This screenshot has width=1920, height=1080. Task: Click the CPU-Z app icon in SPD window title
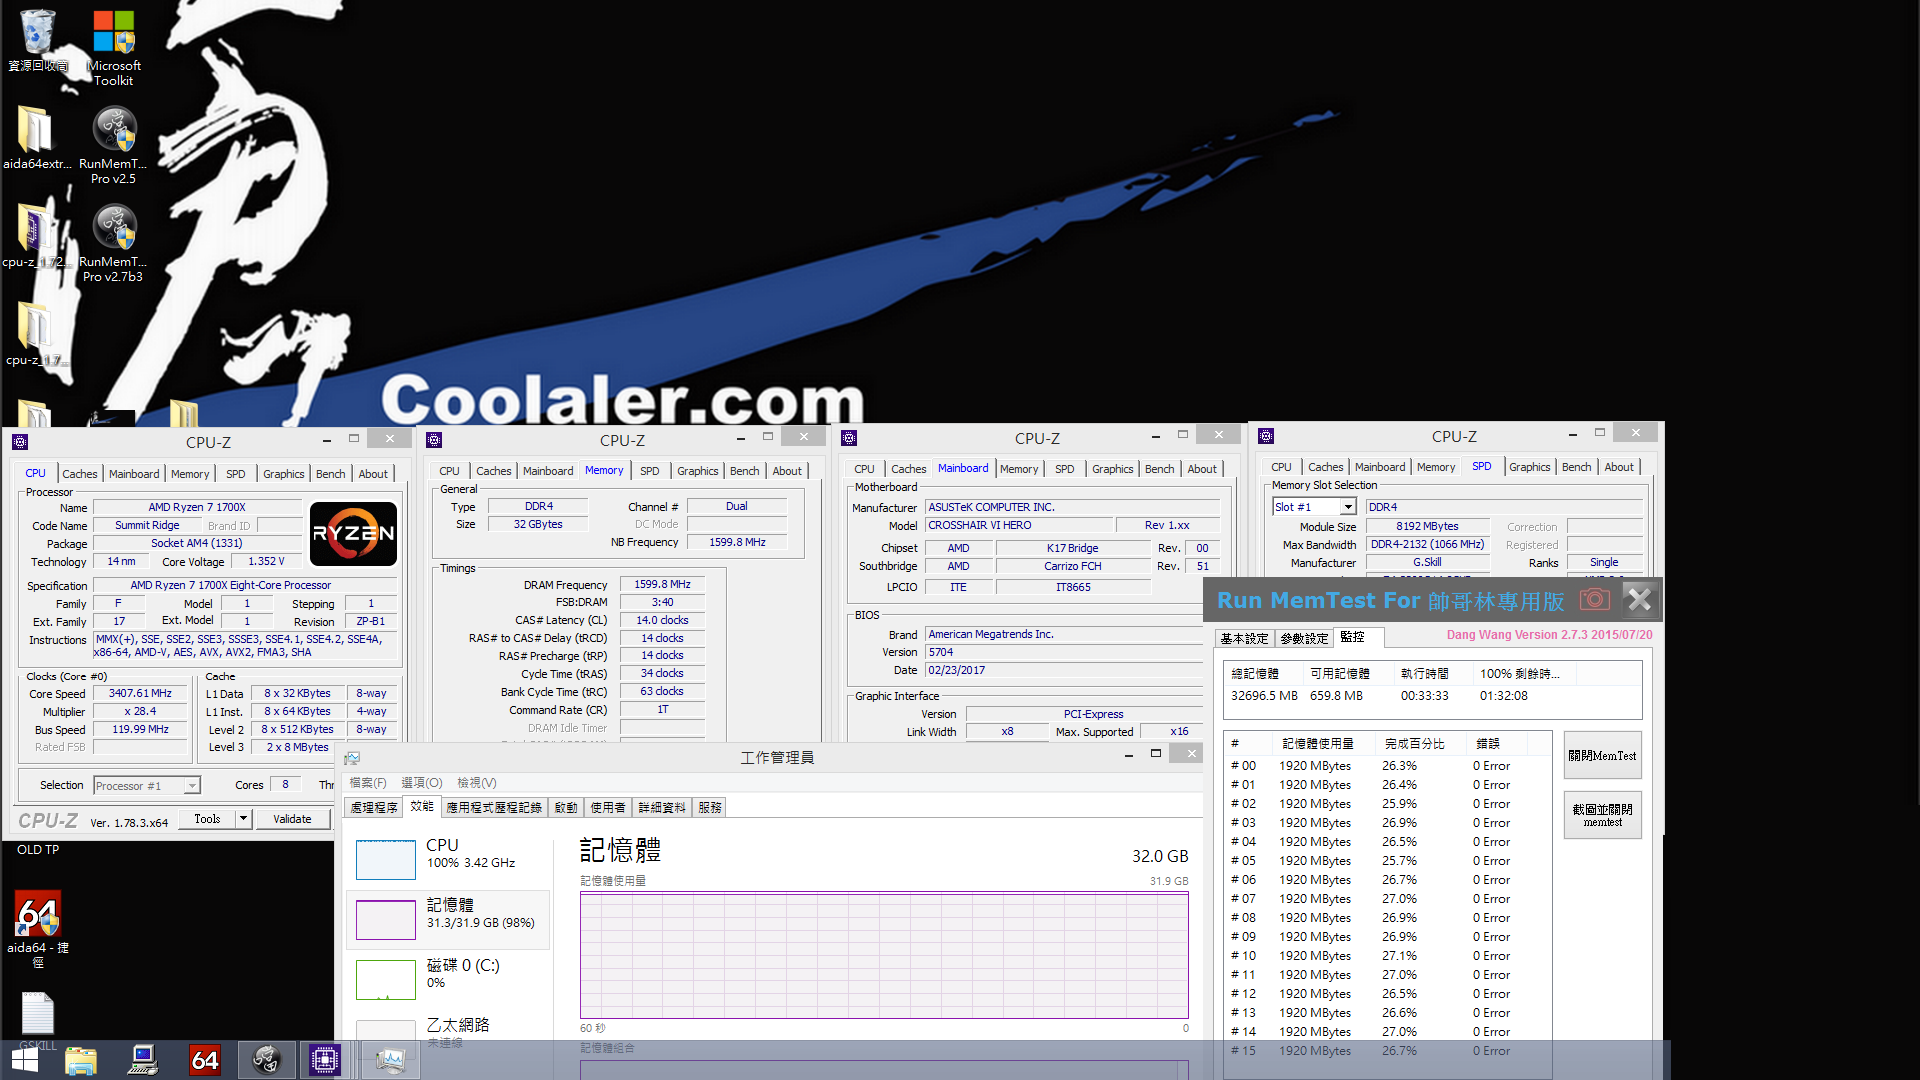tap(1266, 435)
